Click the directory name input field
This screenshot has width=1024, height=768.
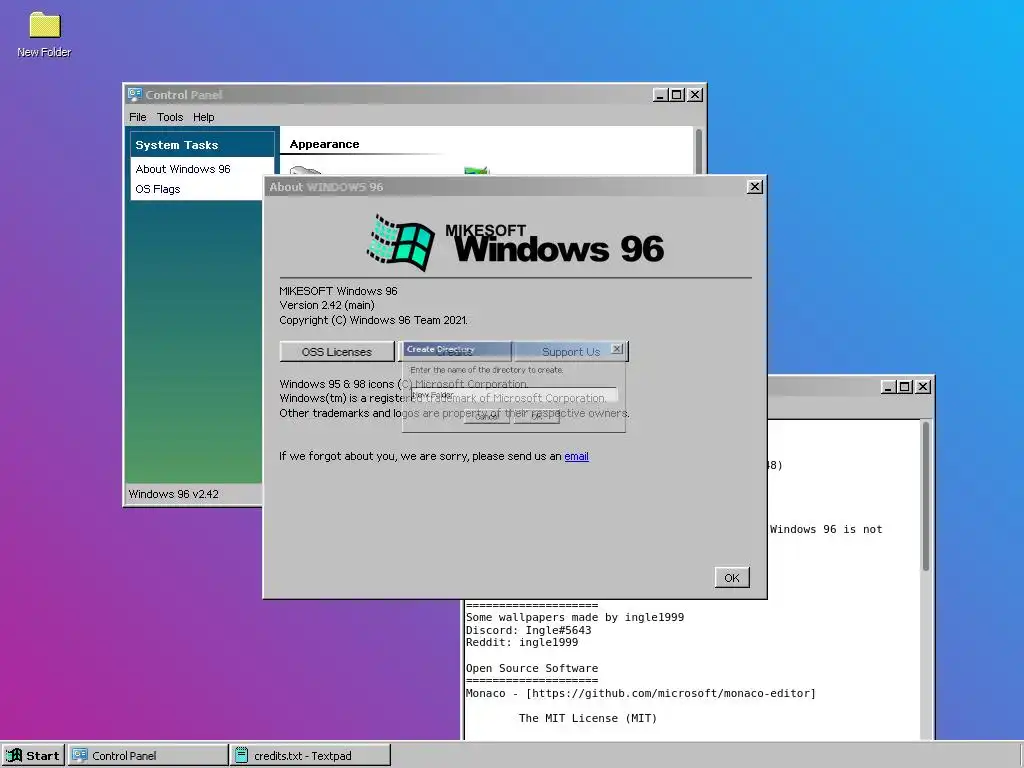click(513, 394)
